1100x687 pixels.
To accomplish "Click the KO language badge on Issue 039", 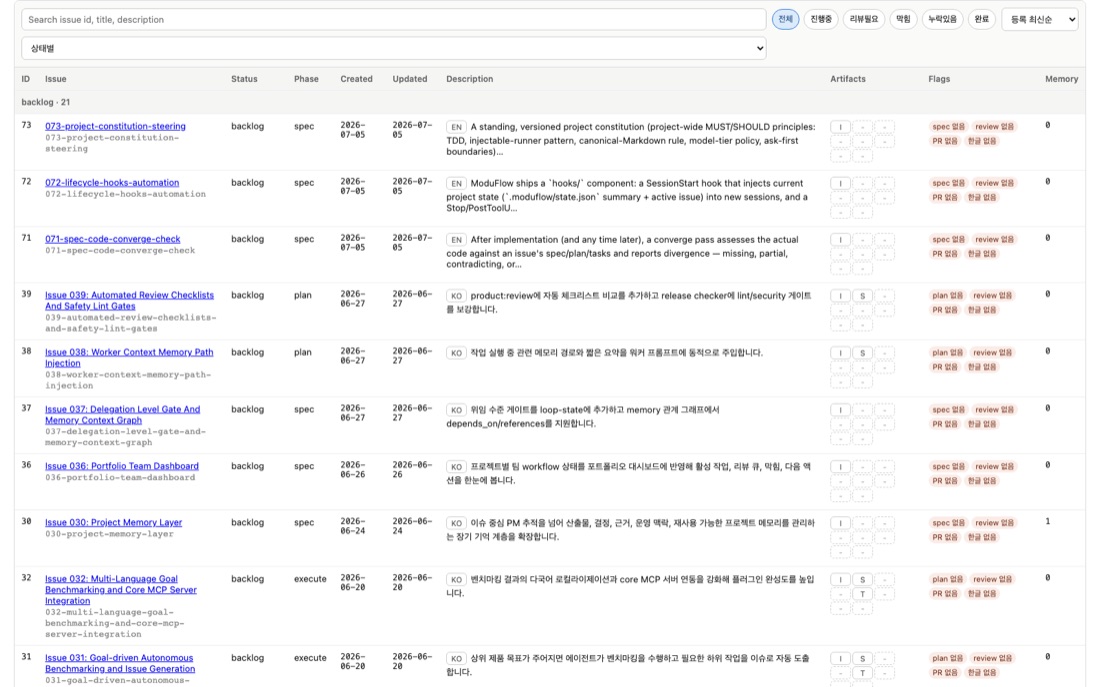I will (456, 296).
